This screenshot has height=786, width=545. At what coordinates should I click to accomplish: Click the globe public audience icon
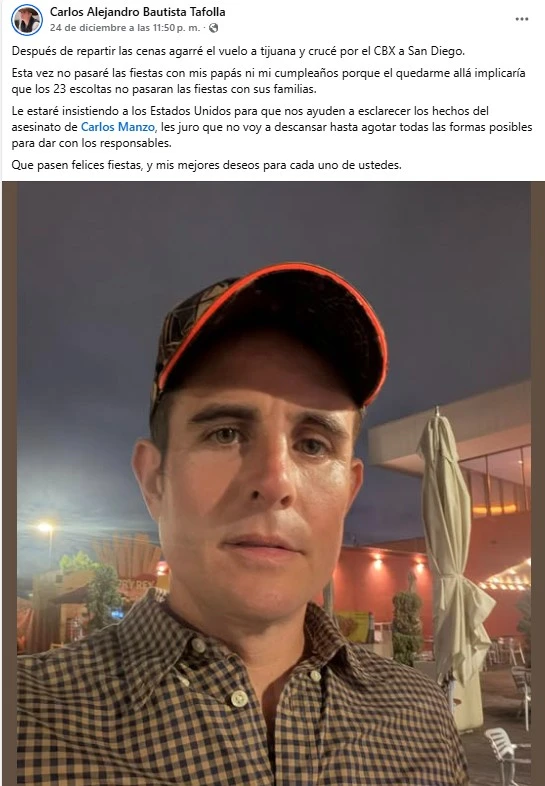214,28
